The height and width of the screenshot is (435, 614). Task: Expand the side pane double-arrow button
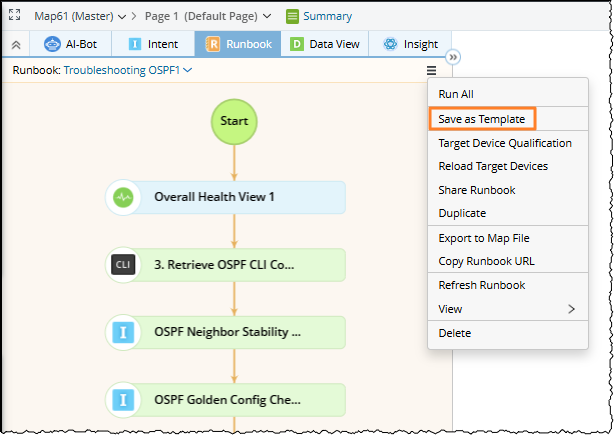[452, 57]
